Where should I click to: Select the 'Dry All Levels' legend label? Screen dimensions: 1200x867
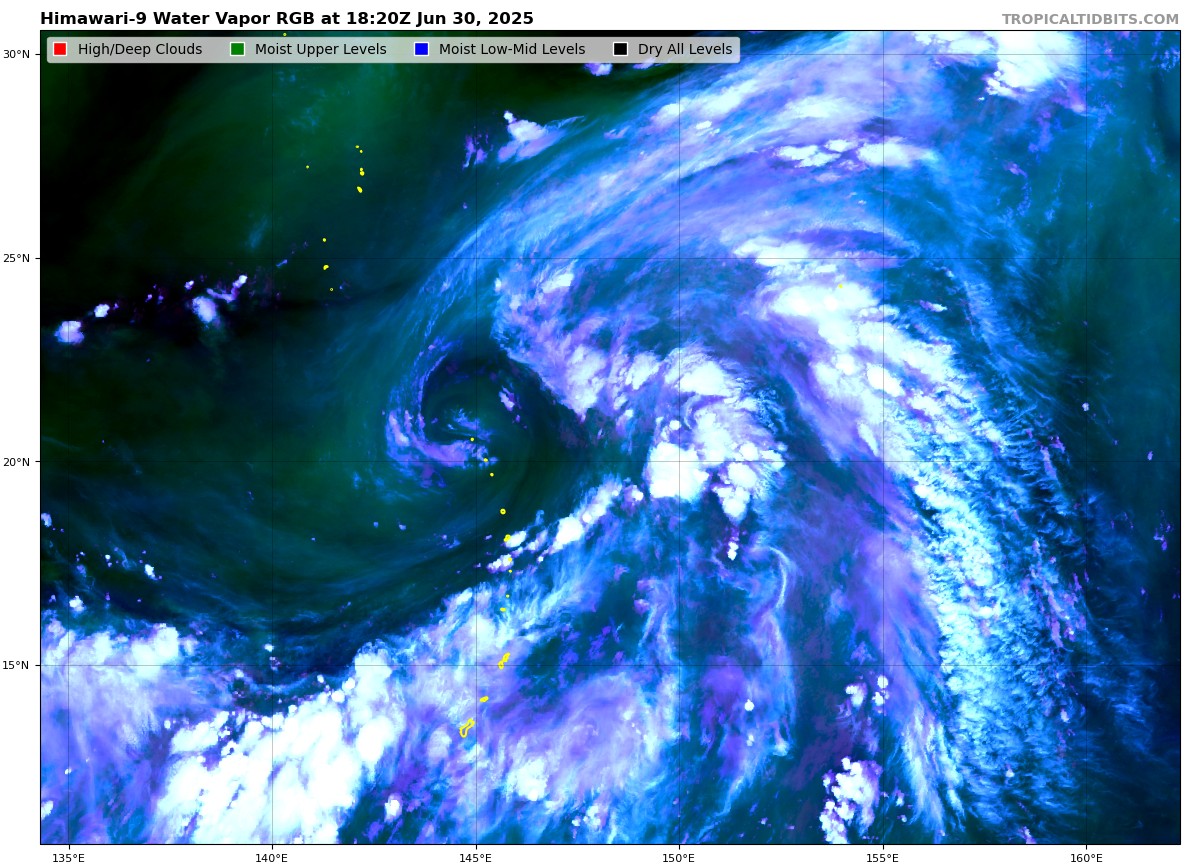click(685, 49)
